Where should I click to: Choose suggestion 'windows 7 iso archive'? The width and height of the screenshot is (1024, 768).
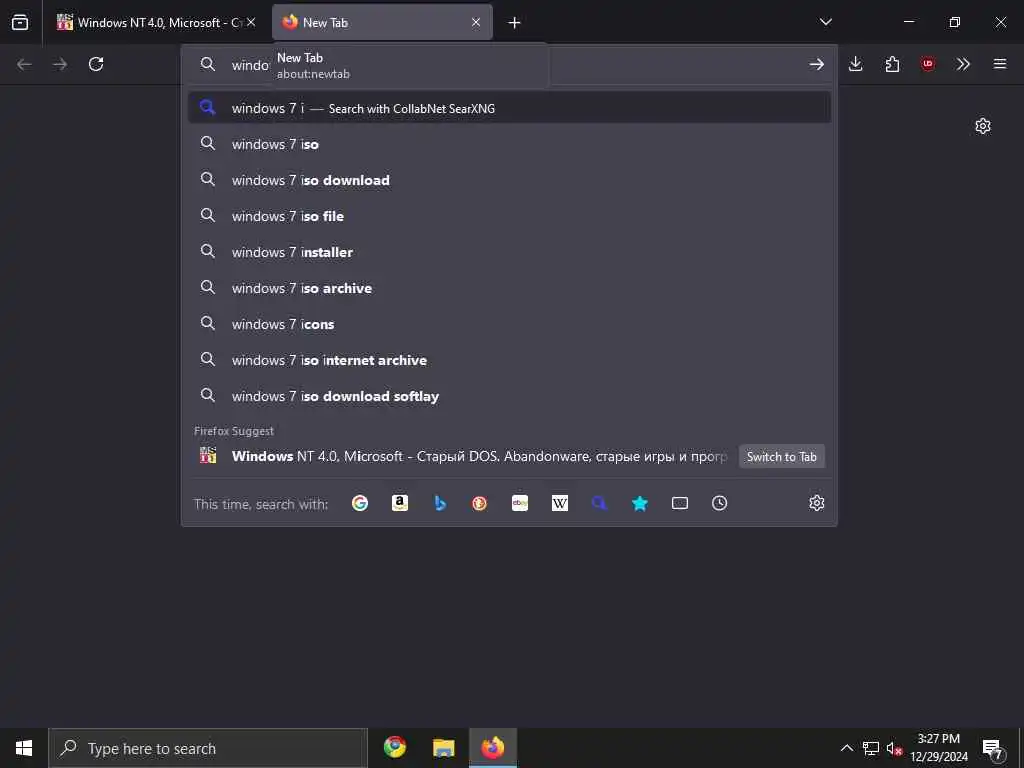(509, 287)
